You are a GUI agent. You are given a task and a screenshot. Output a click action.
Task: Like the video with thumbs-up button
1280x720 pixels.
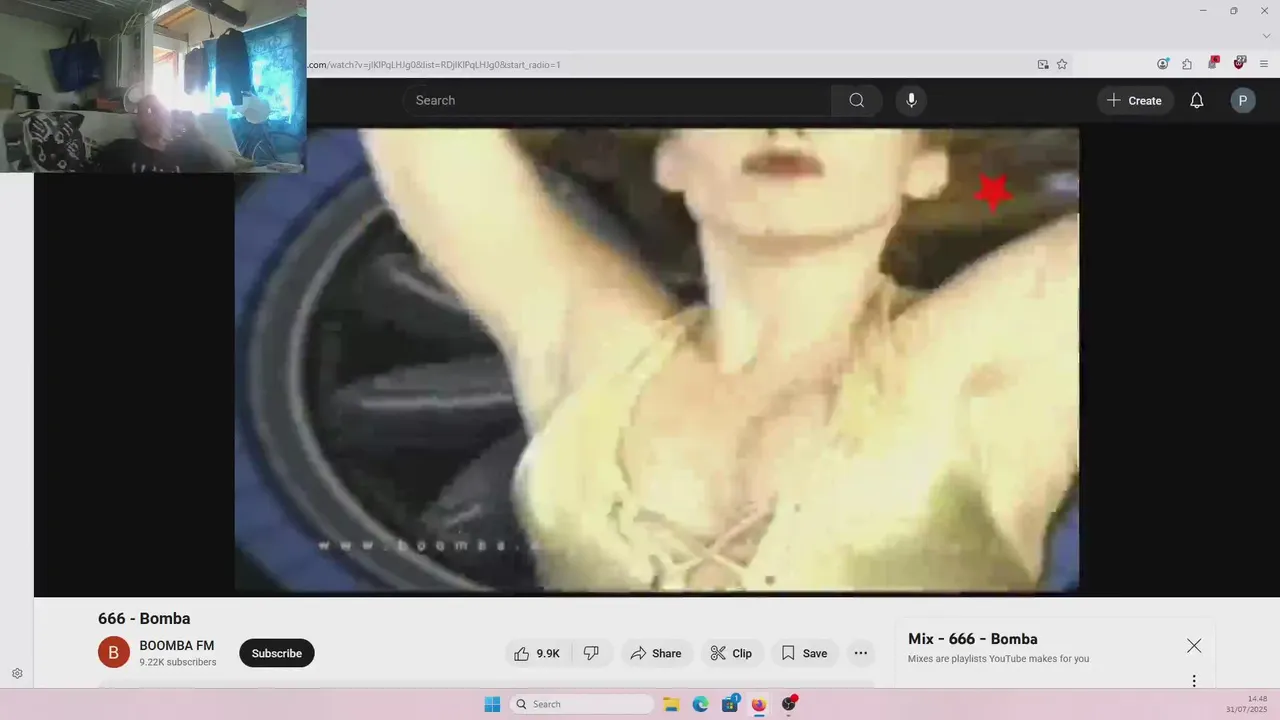click(x=536, y=653)
